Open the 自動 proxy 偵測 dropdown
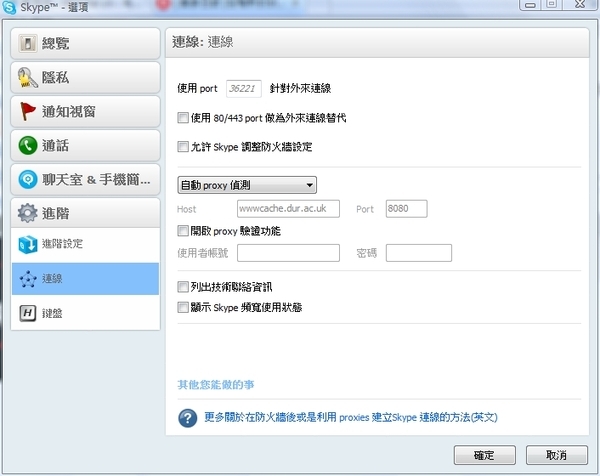This screenshot has height=476, width=600. pos(247,185)
